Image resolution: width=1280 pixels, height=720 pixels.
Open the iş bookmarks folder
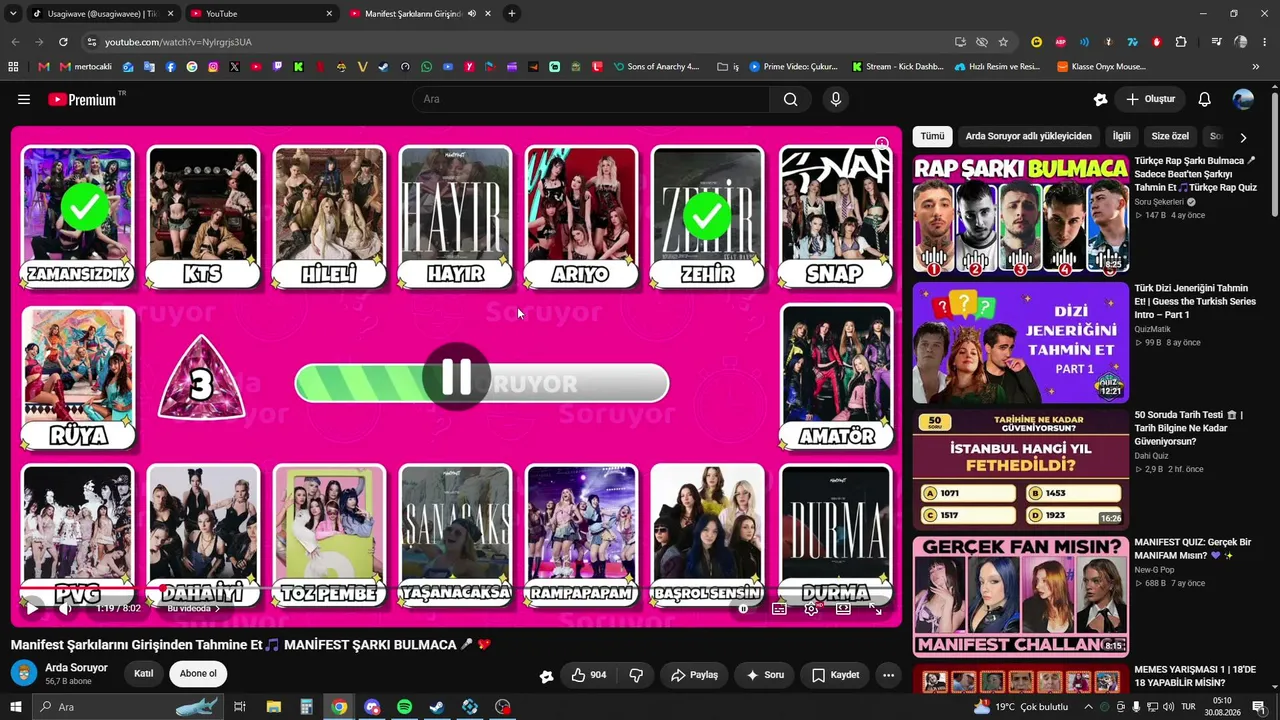click(728, 67)
